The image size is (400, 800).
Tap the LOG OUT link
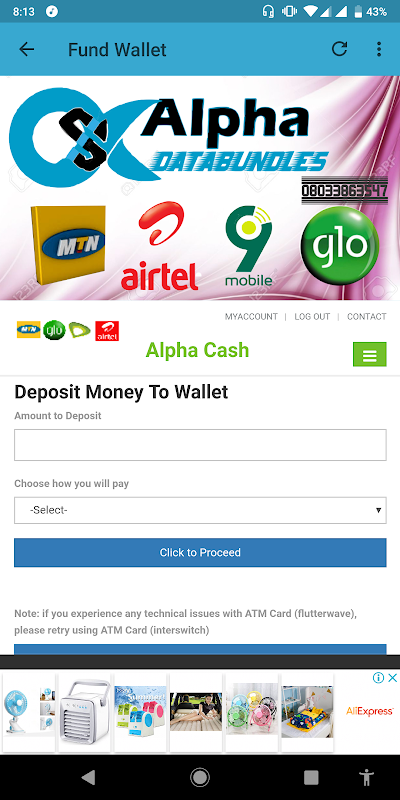(312, 317)
